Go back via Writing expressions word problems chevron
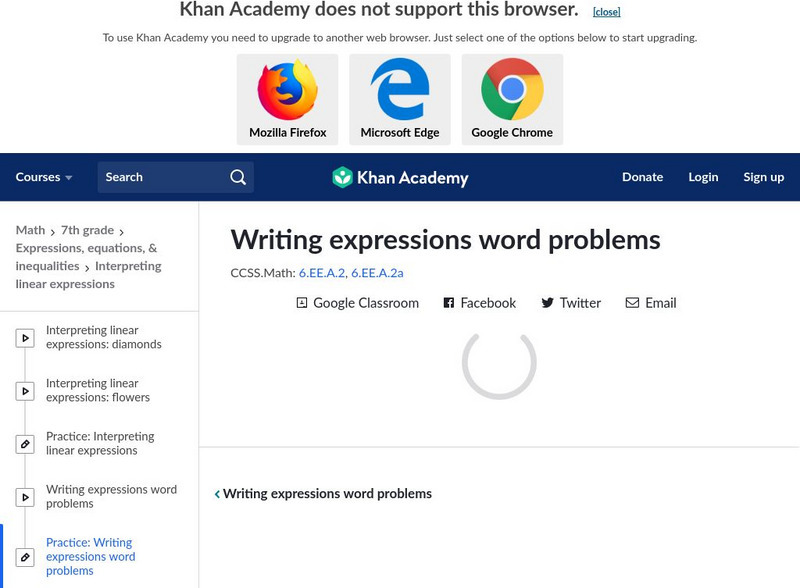800x588 pixels. click(217, 494)
